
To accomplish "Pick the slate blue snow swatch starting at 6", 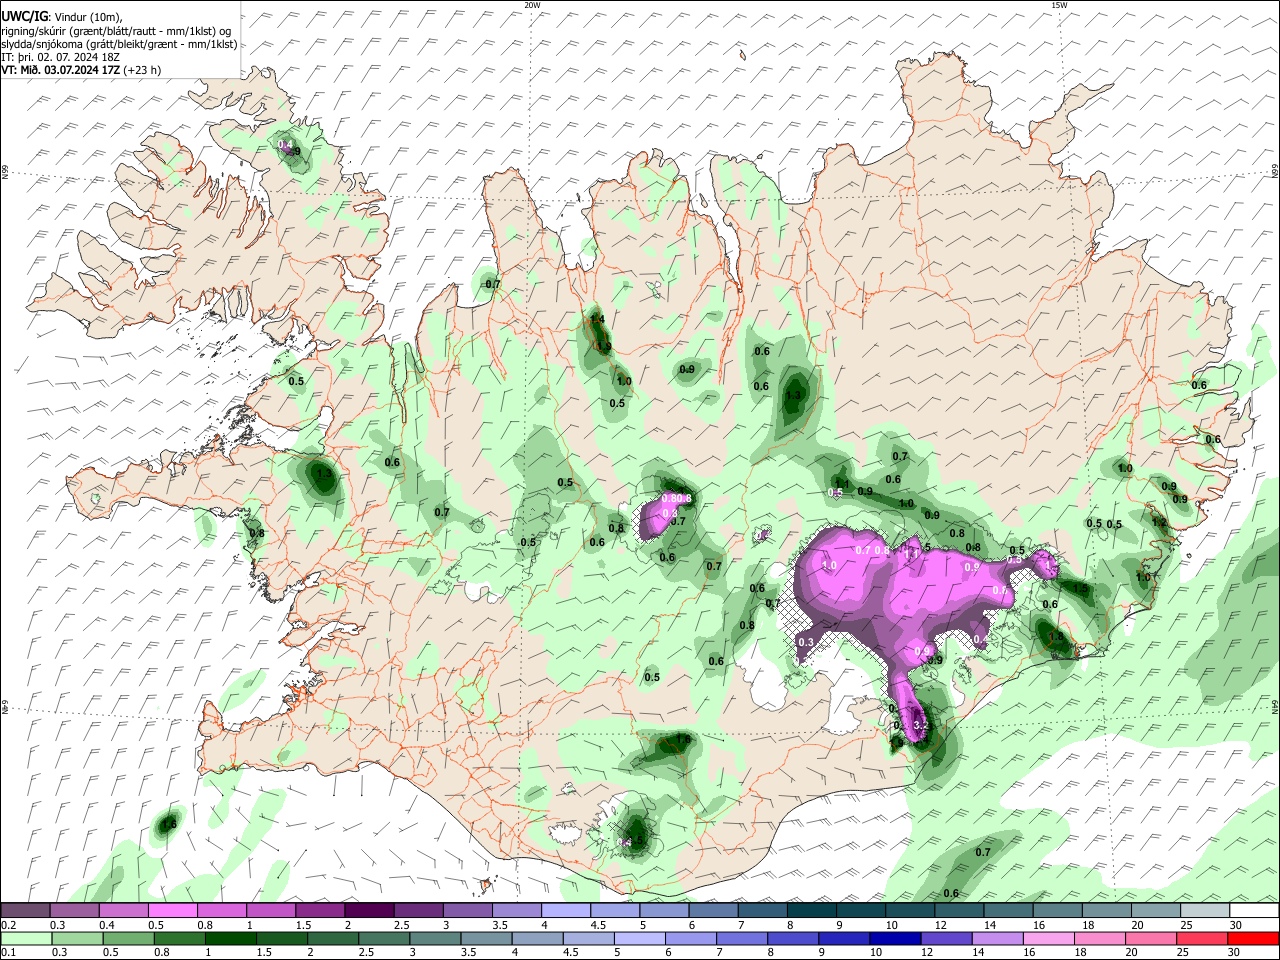I will (x=713, y=910).
